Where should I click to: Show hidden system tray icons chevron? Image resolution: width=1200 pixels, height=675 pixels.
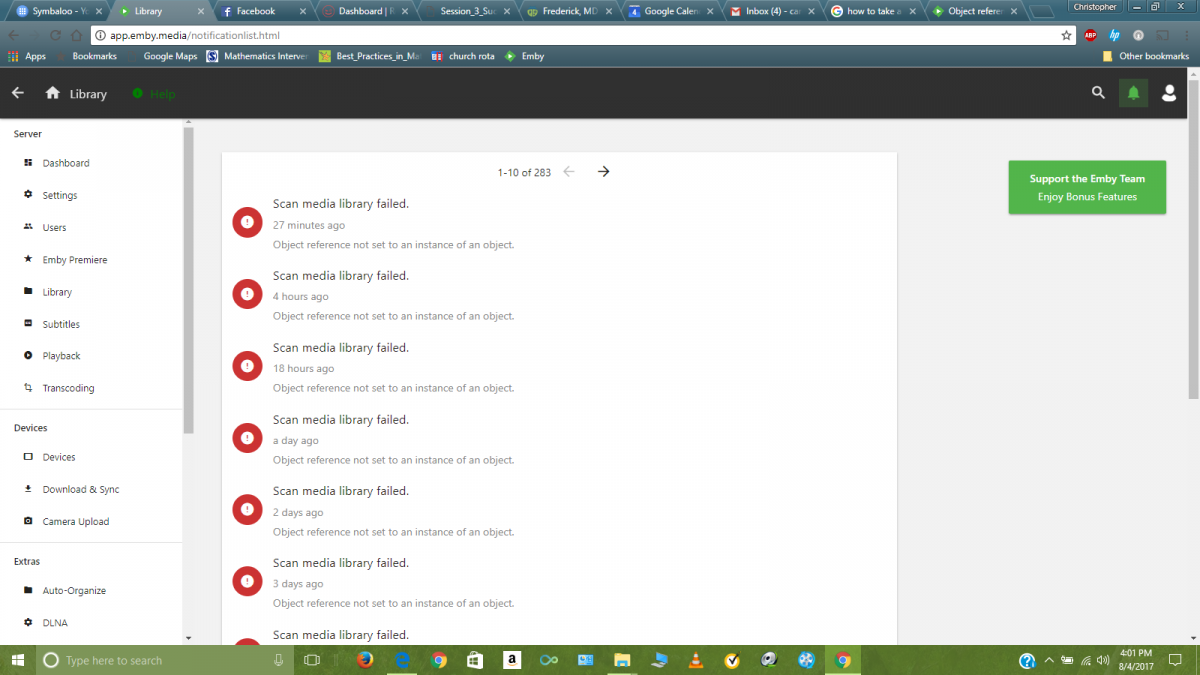click(x=1049, y=661)
